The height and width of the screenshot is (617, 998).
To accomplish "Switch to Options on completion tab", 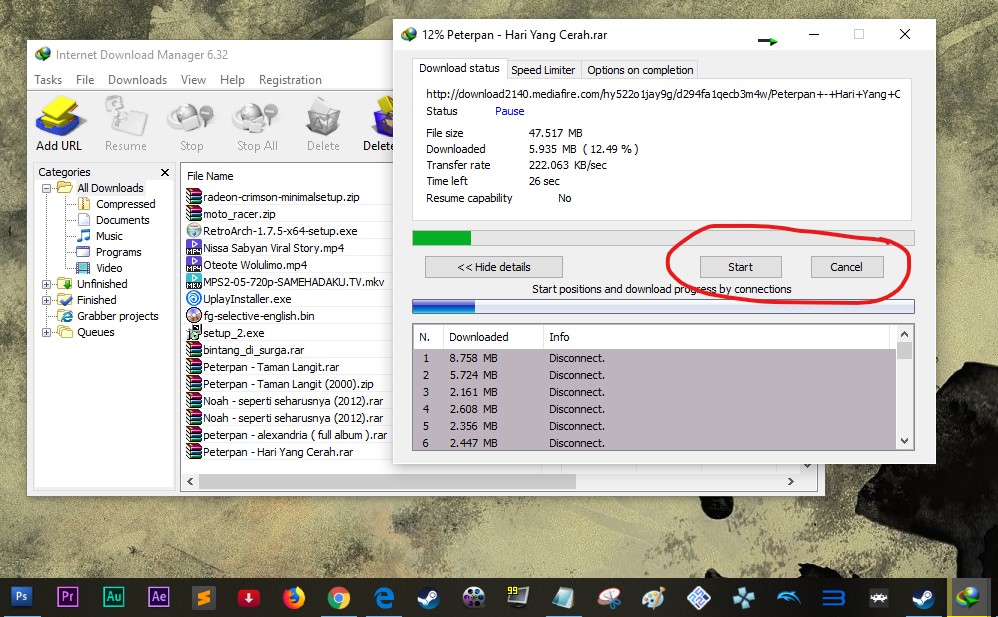I will point(640,70).
